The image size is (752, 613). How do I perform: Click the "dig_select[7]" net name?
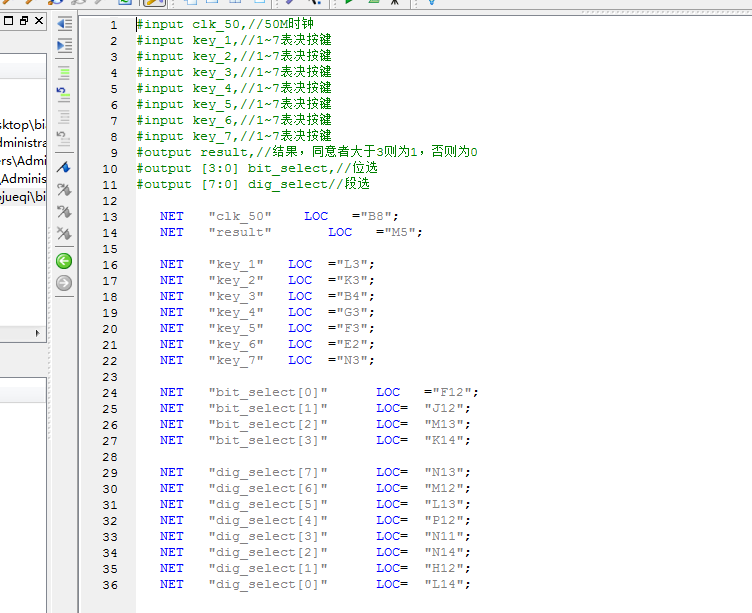[268, 472]
